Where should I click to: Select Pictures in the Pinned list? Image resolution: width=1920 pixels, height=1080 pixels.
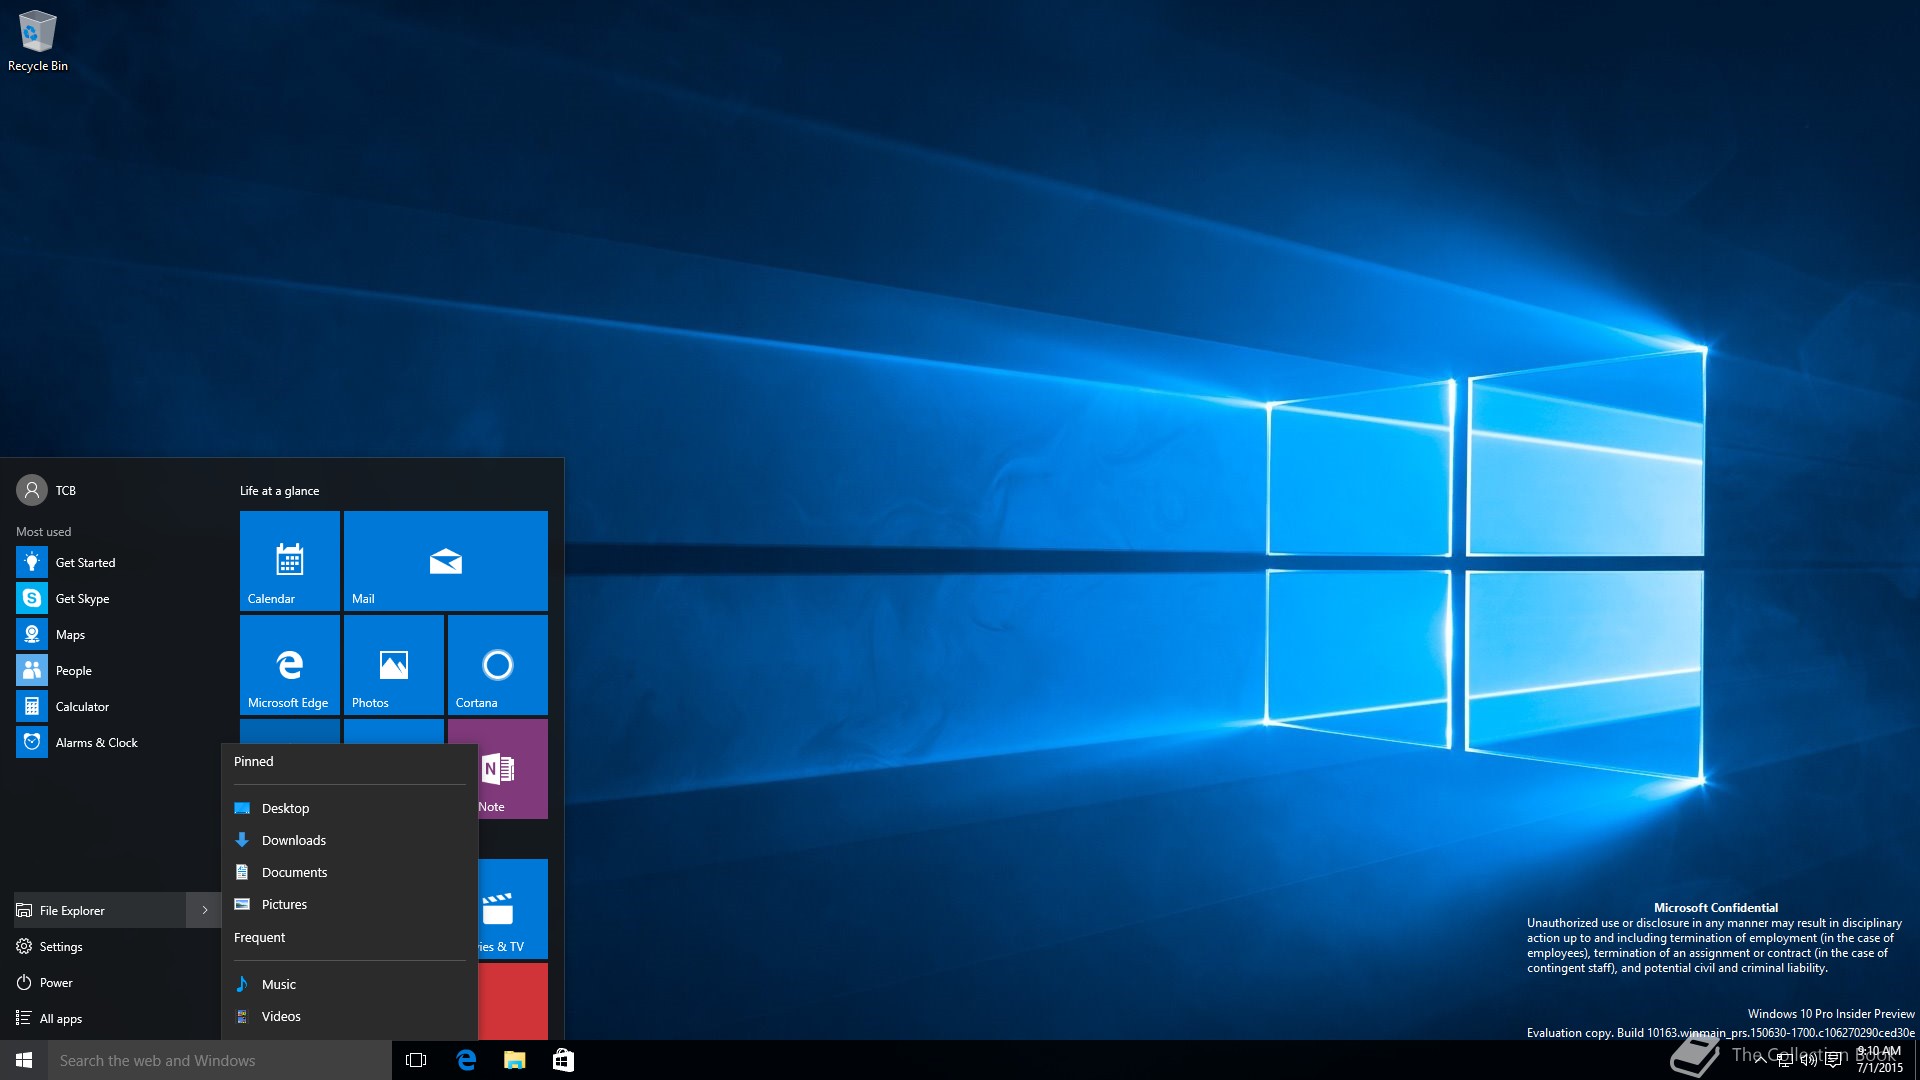(349, 904)
